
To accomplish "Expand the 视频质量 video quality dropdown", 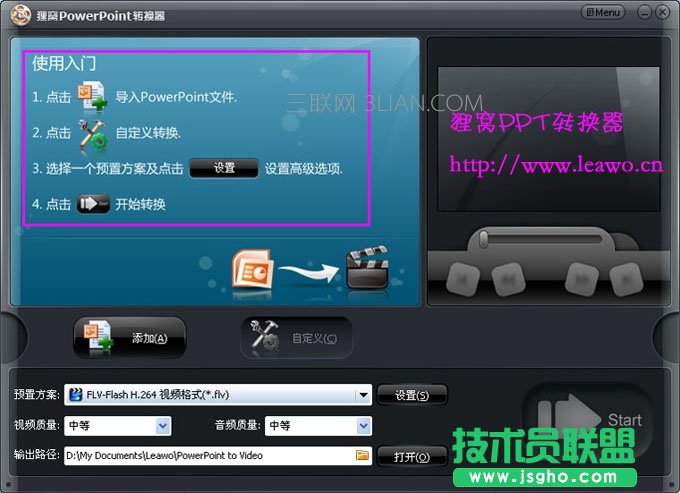I will [x=118, y=426].
